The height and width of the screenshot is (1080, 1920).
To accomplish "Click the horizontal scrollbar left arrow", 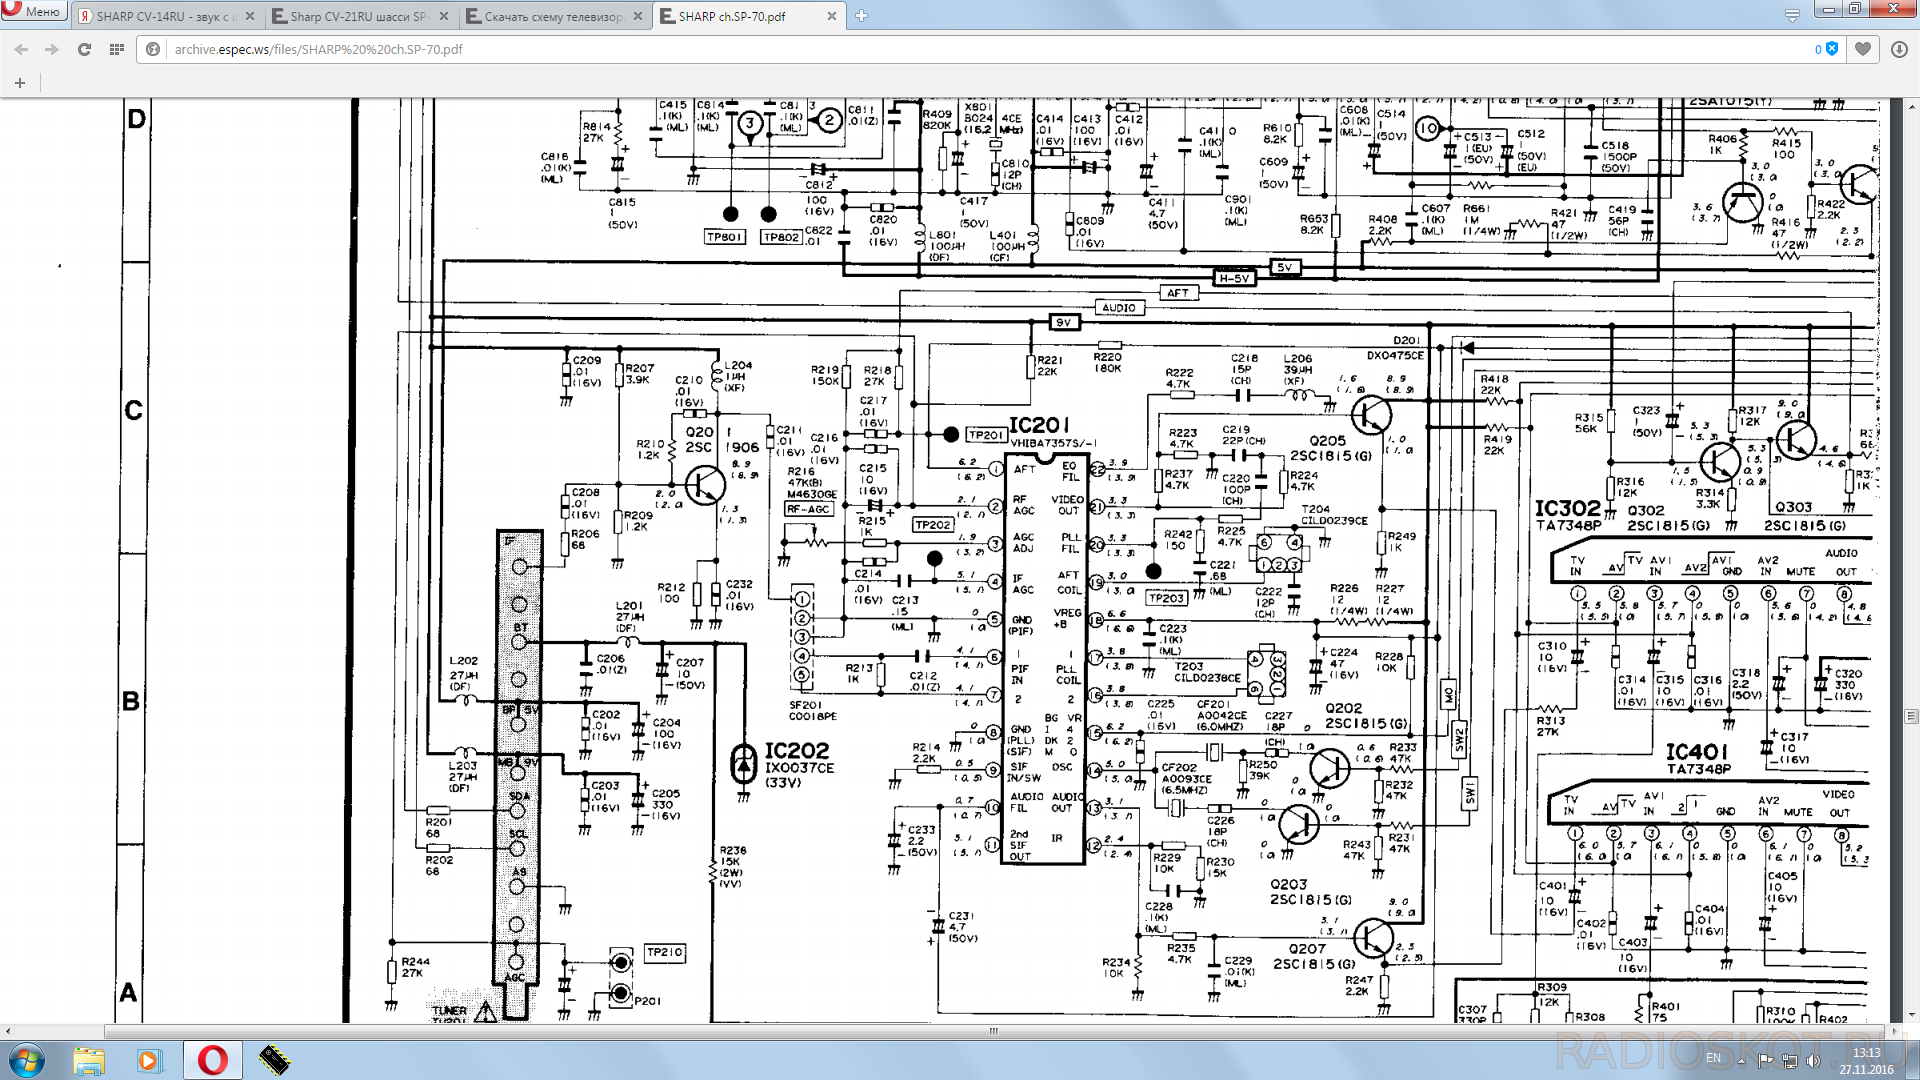I will tap(7, 1031).
